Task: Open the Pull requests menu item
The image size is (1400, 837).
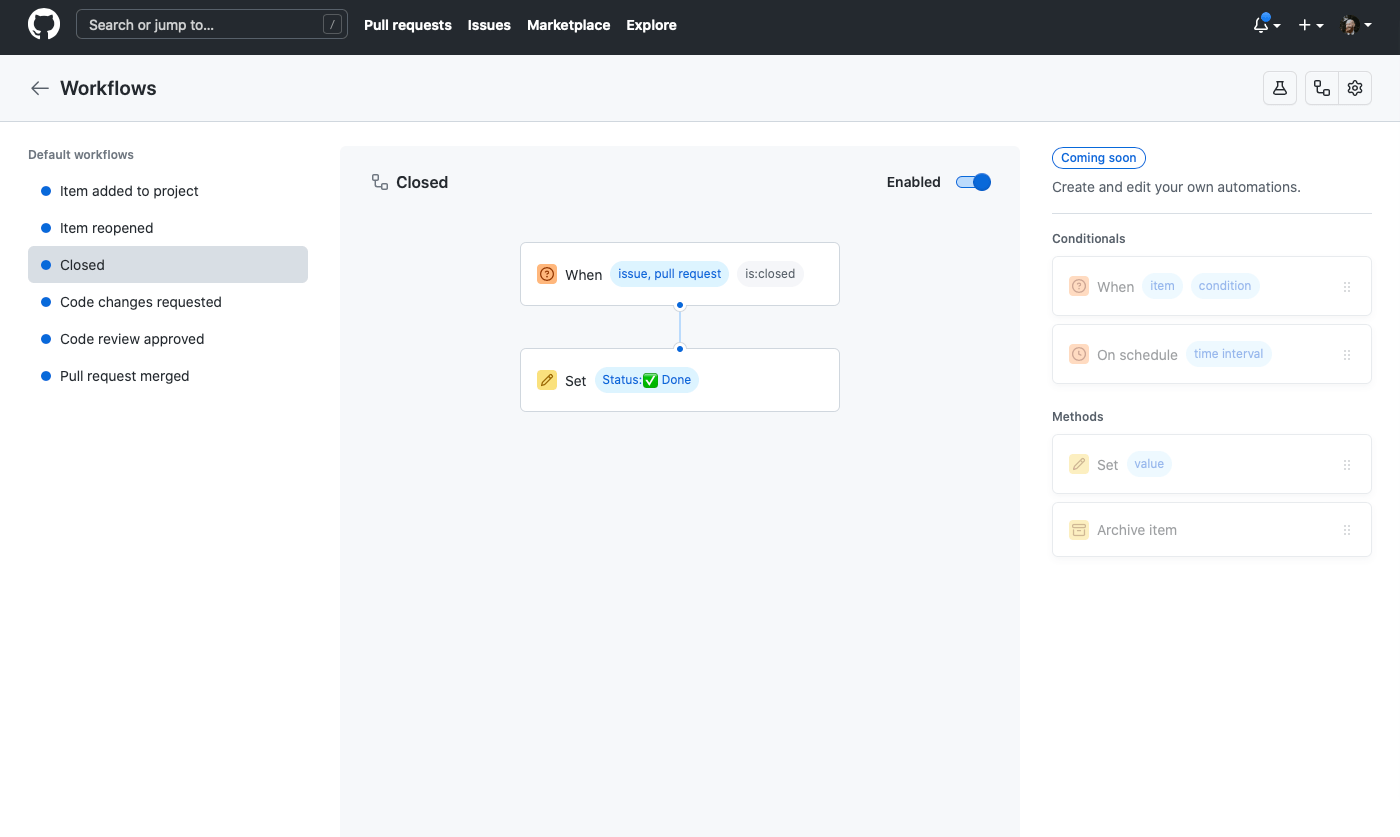Action: (x=407, y=25)
